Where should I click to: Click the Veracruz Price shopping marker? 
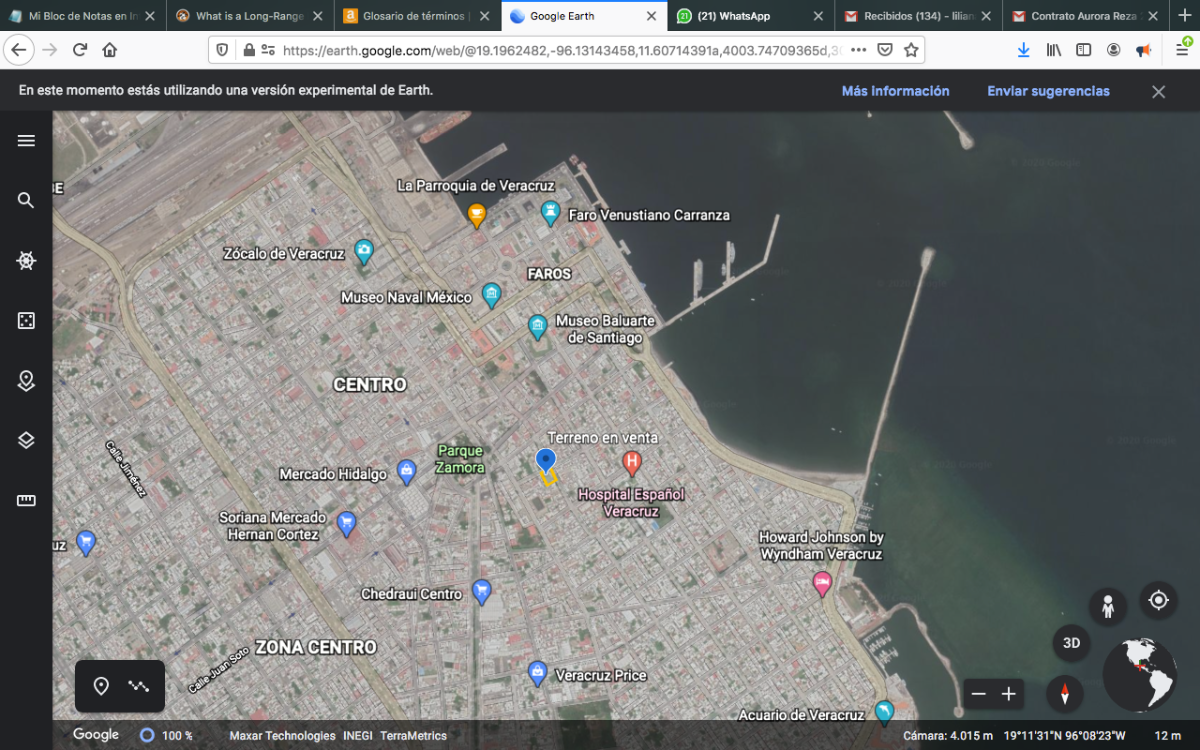tap(537, 673)
